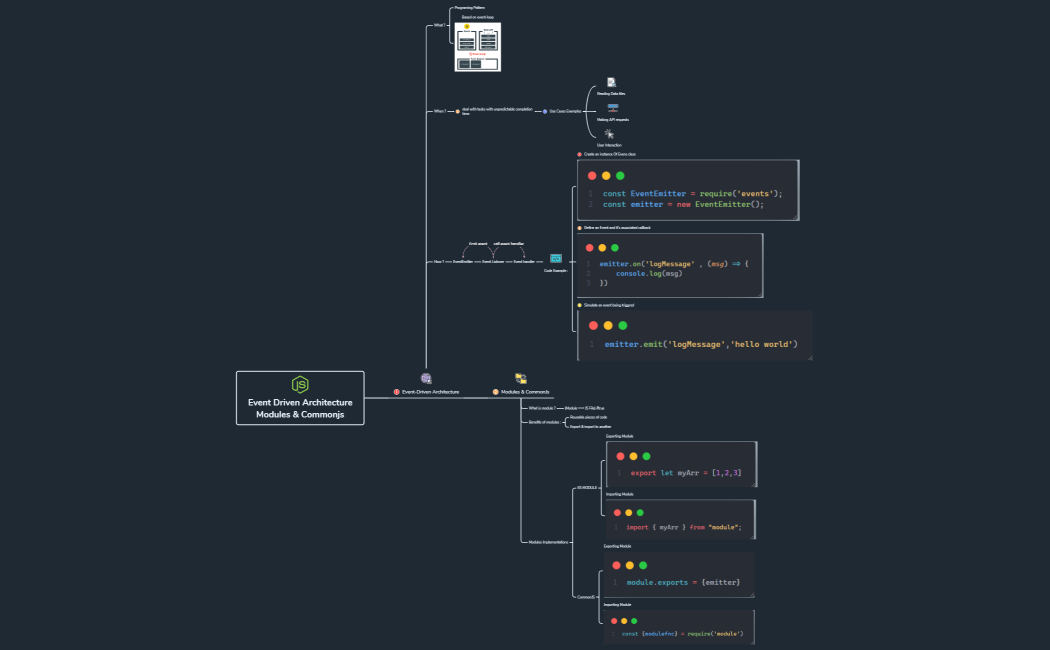
Task: Click the marker beside Create an instance Of Events class
Action: pos(580,156)
